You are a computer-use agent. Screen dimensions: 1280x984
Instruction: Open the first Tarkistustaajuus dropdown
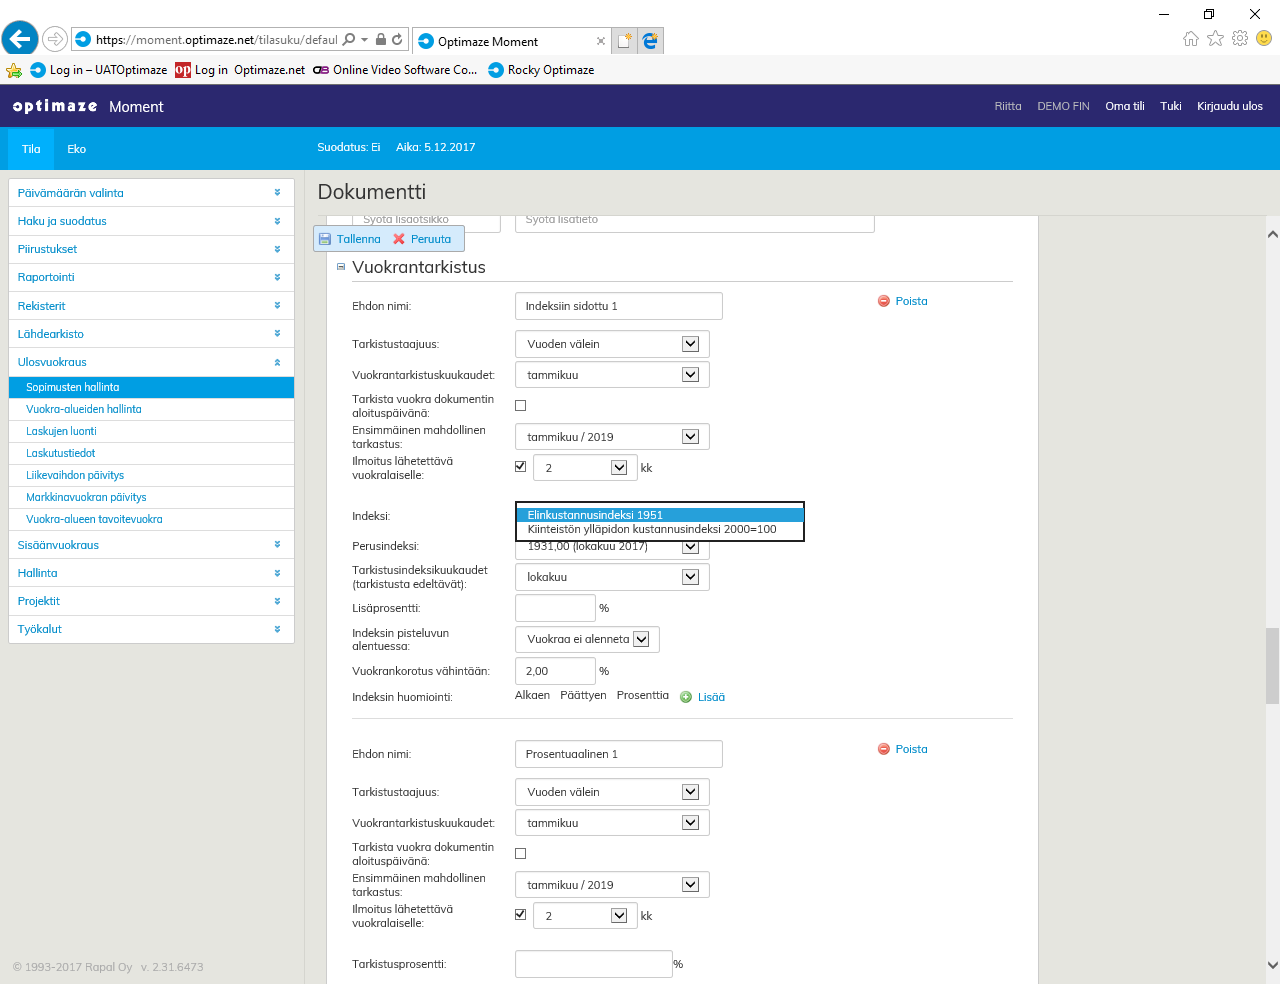(x=690, y=344)
